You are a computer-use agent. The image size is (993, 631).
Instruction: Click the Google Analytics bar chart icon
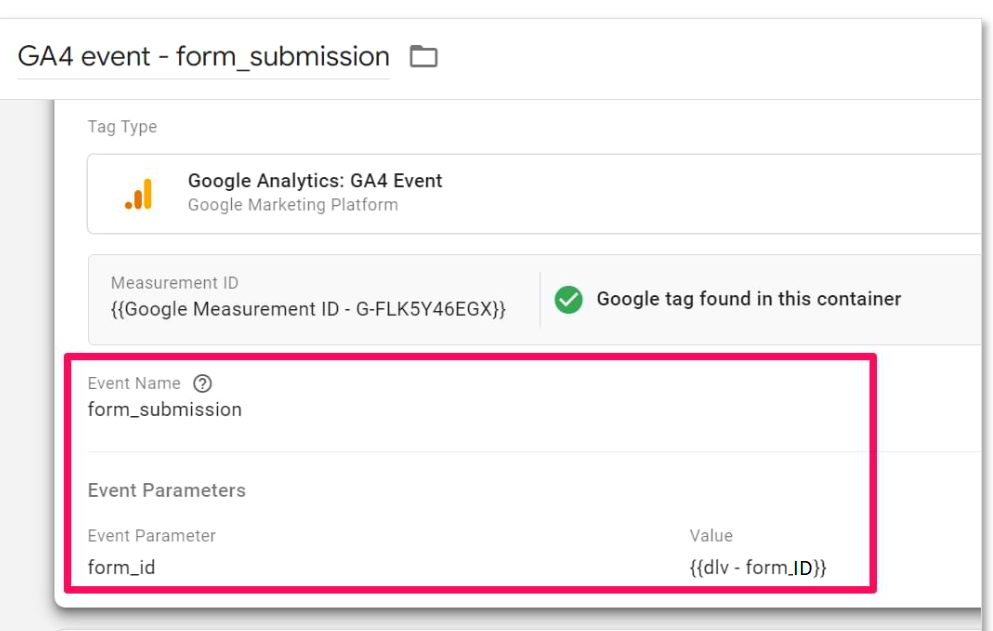pyautogui.click(x=139, y=194)
